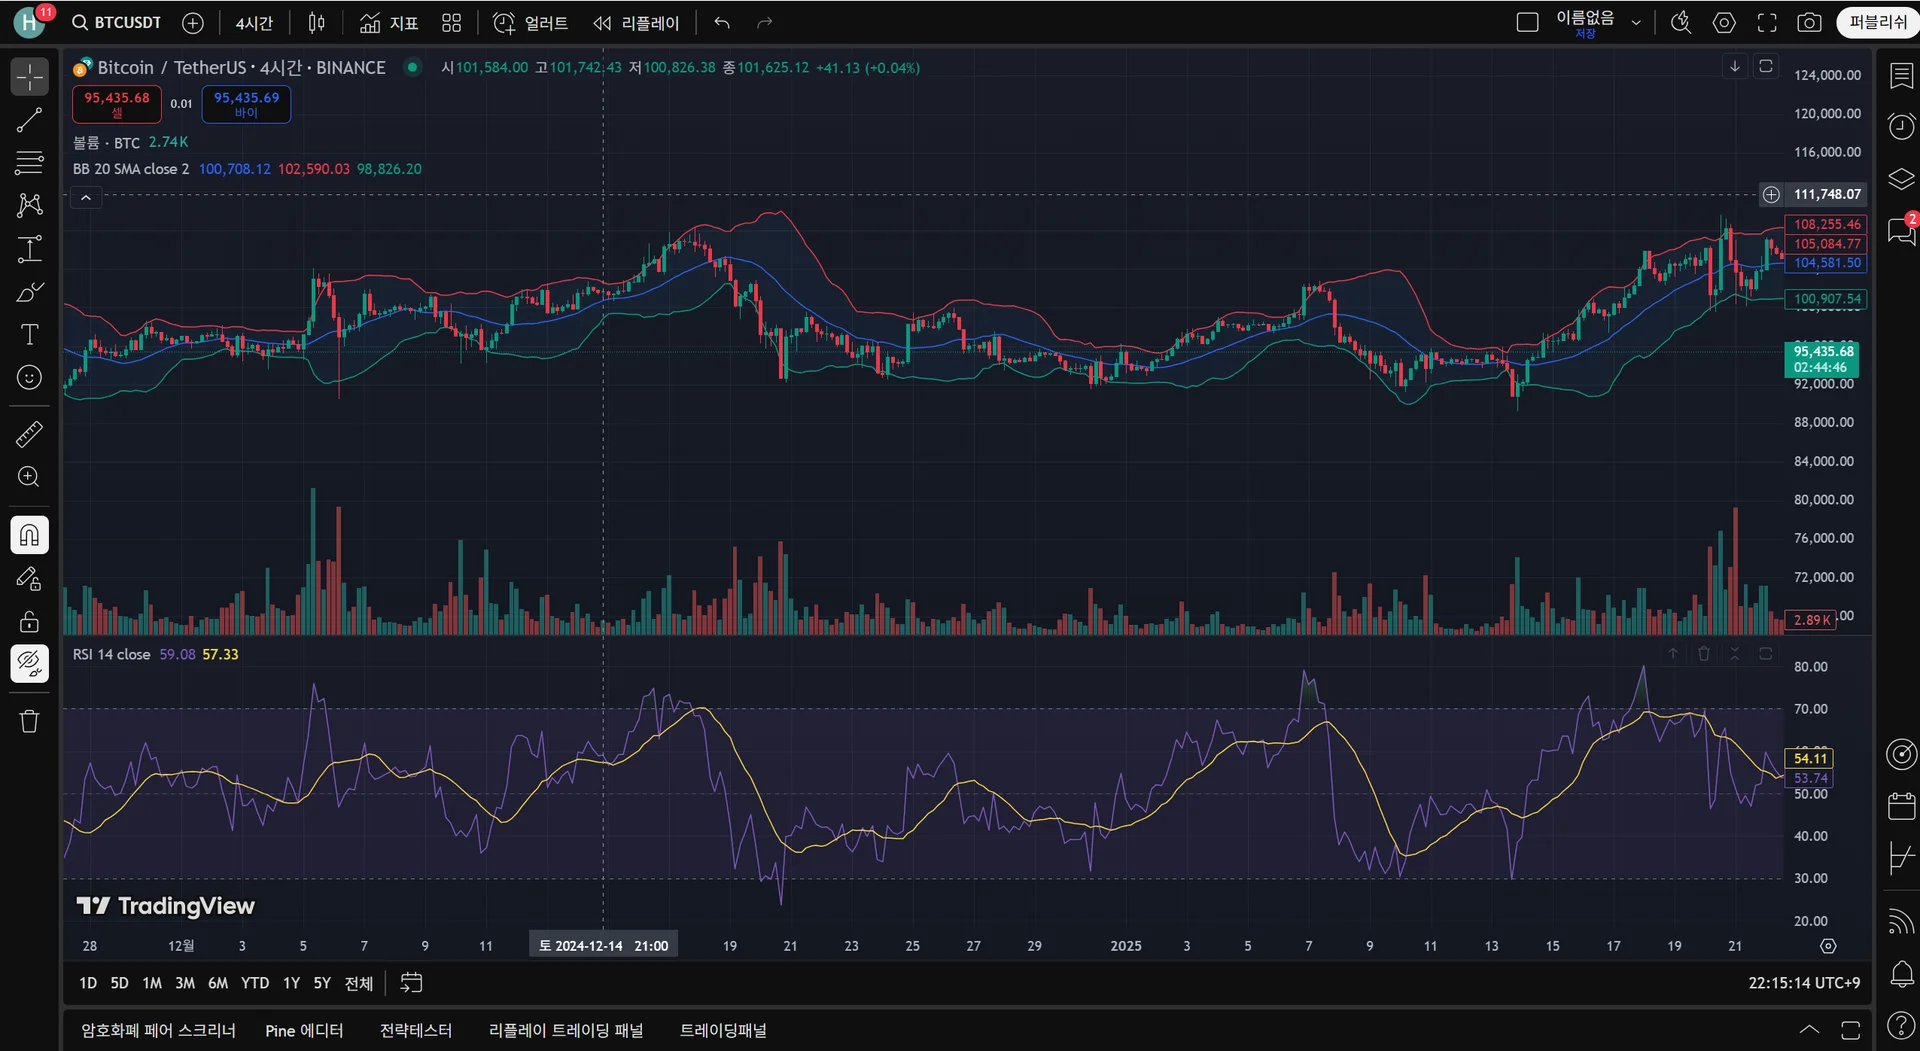Open the alerts bell in right sidebar
Viewport: 1920px width, 1051px height.
1901,974
